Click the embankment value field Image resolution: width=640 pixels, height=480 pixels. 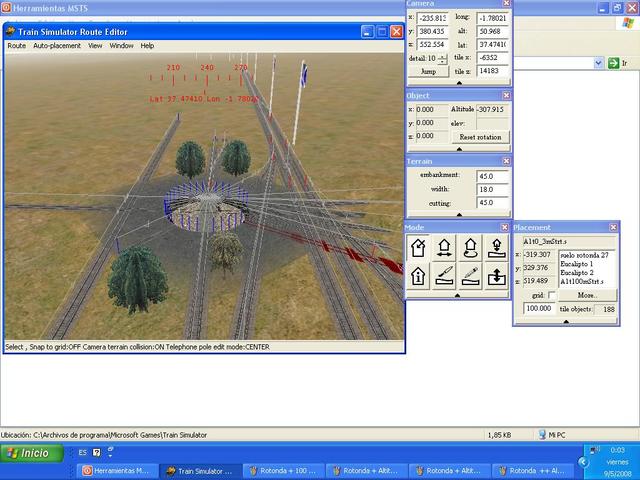click(x=492, y=175)
